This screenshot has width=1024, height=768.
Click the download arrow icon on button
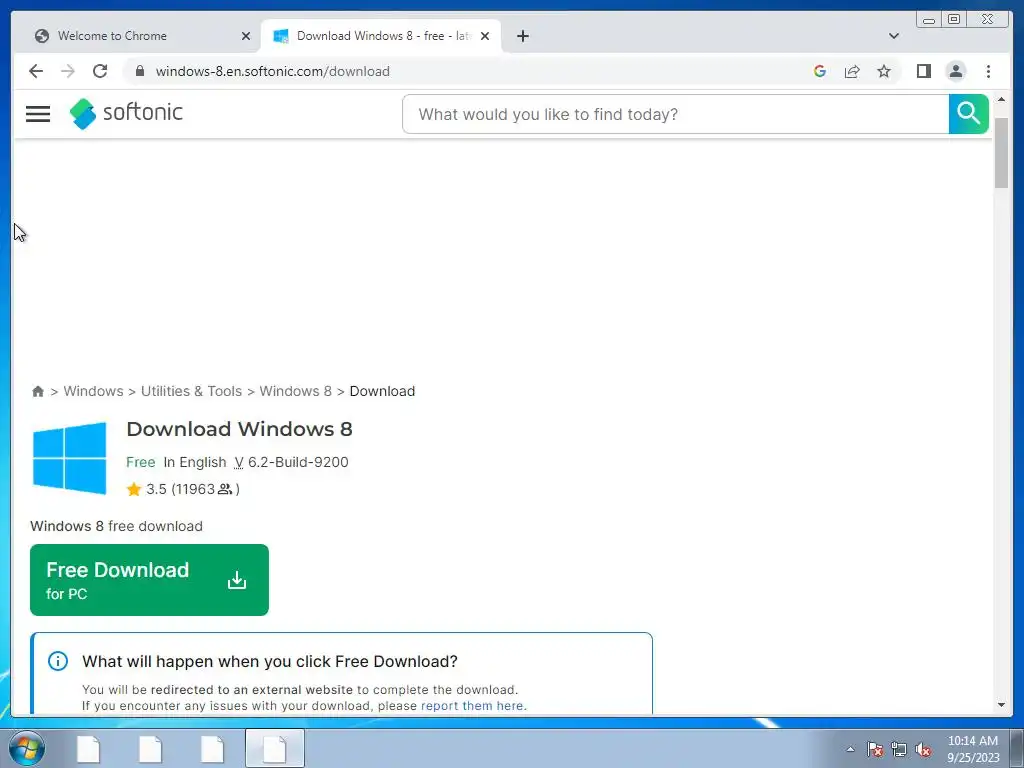tap(237, 580)
